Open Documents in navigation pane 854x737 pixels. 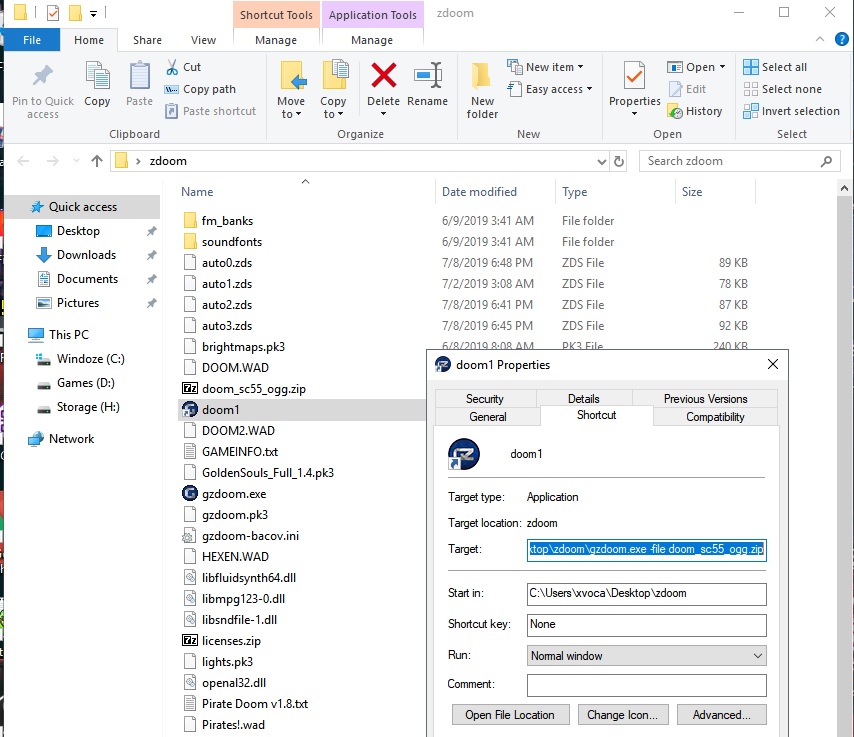tap(87, 279)
